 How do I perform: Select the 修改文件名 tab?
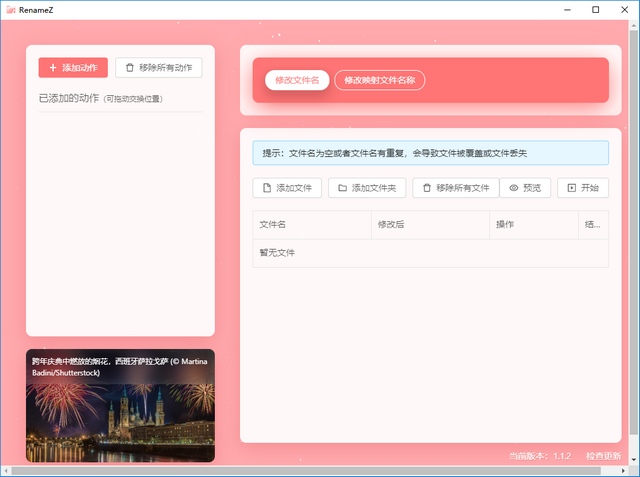pyautogui.click(x=297, y=80)
